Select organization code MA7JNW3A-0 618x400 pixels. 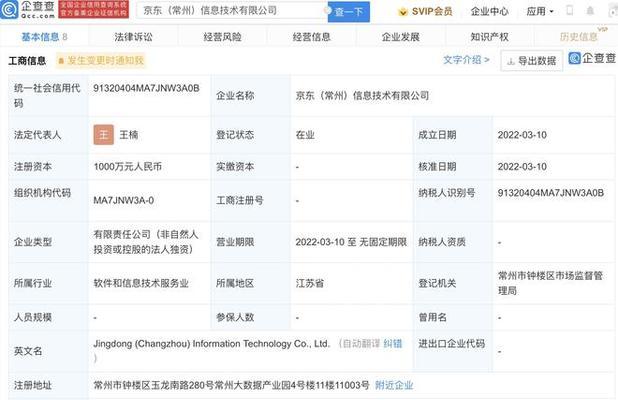click(x=124, y=200)
